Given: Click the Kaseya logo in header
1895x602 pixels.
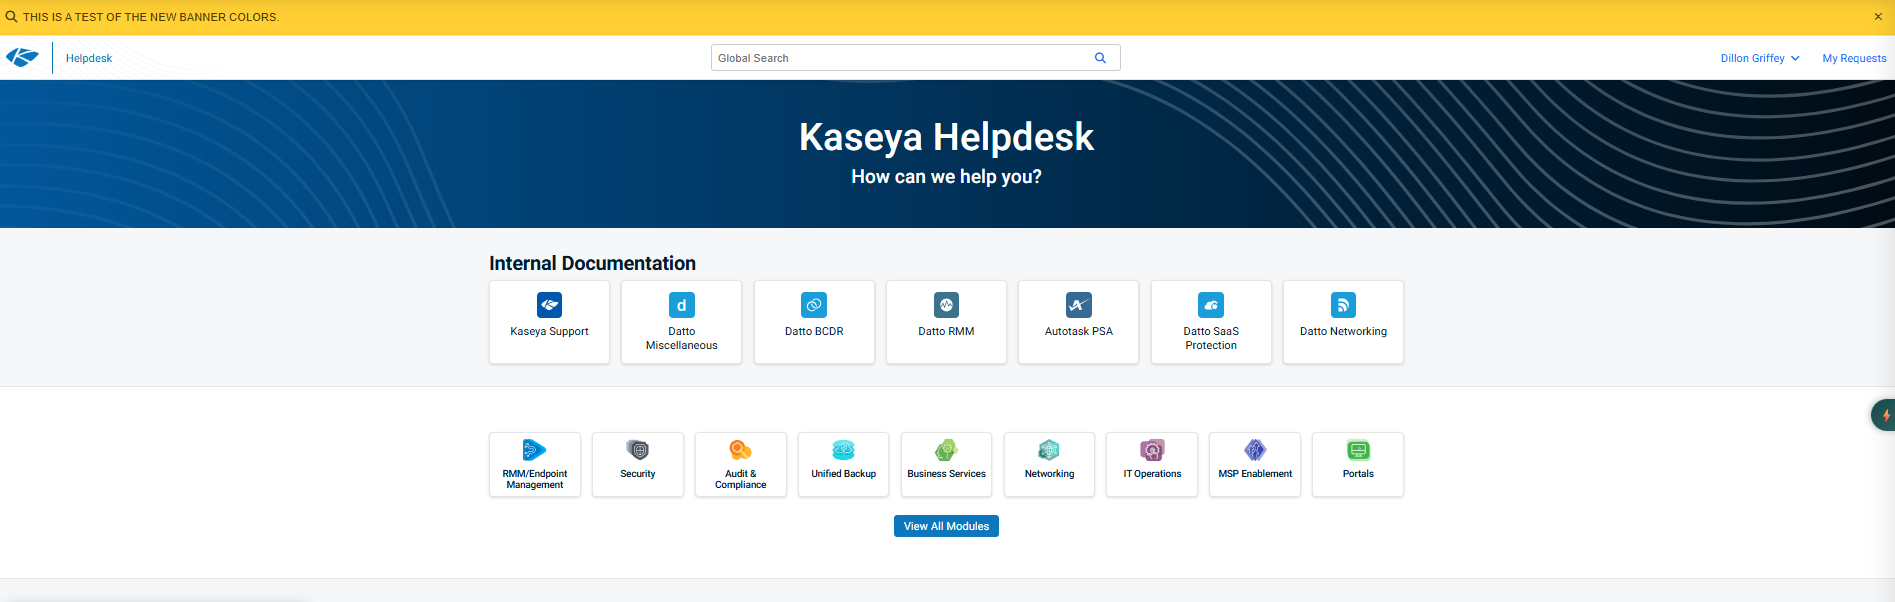Looking at the screenshot, I should pos(22,58).
